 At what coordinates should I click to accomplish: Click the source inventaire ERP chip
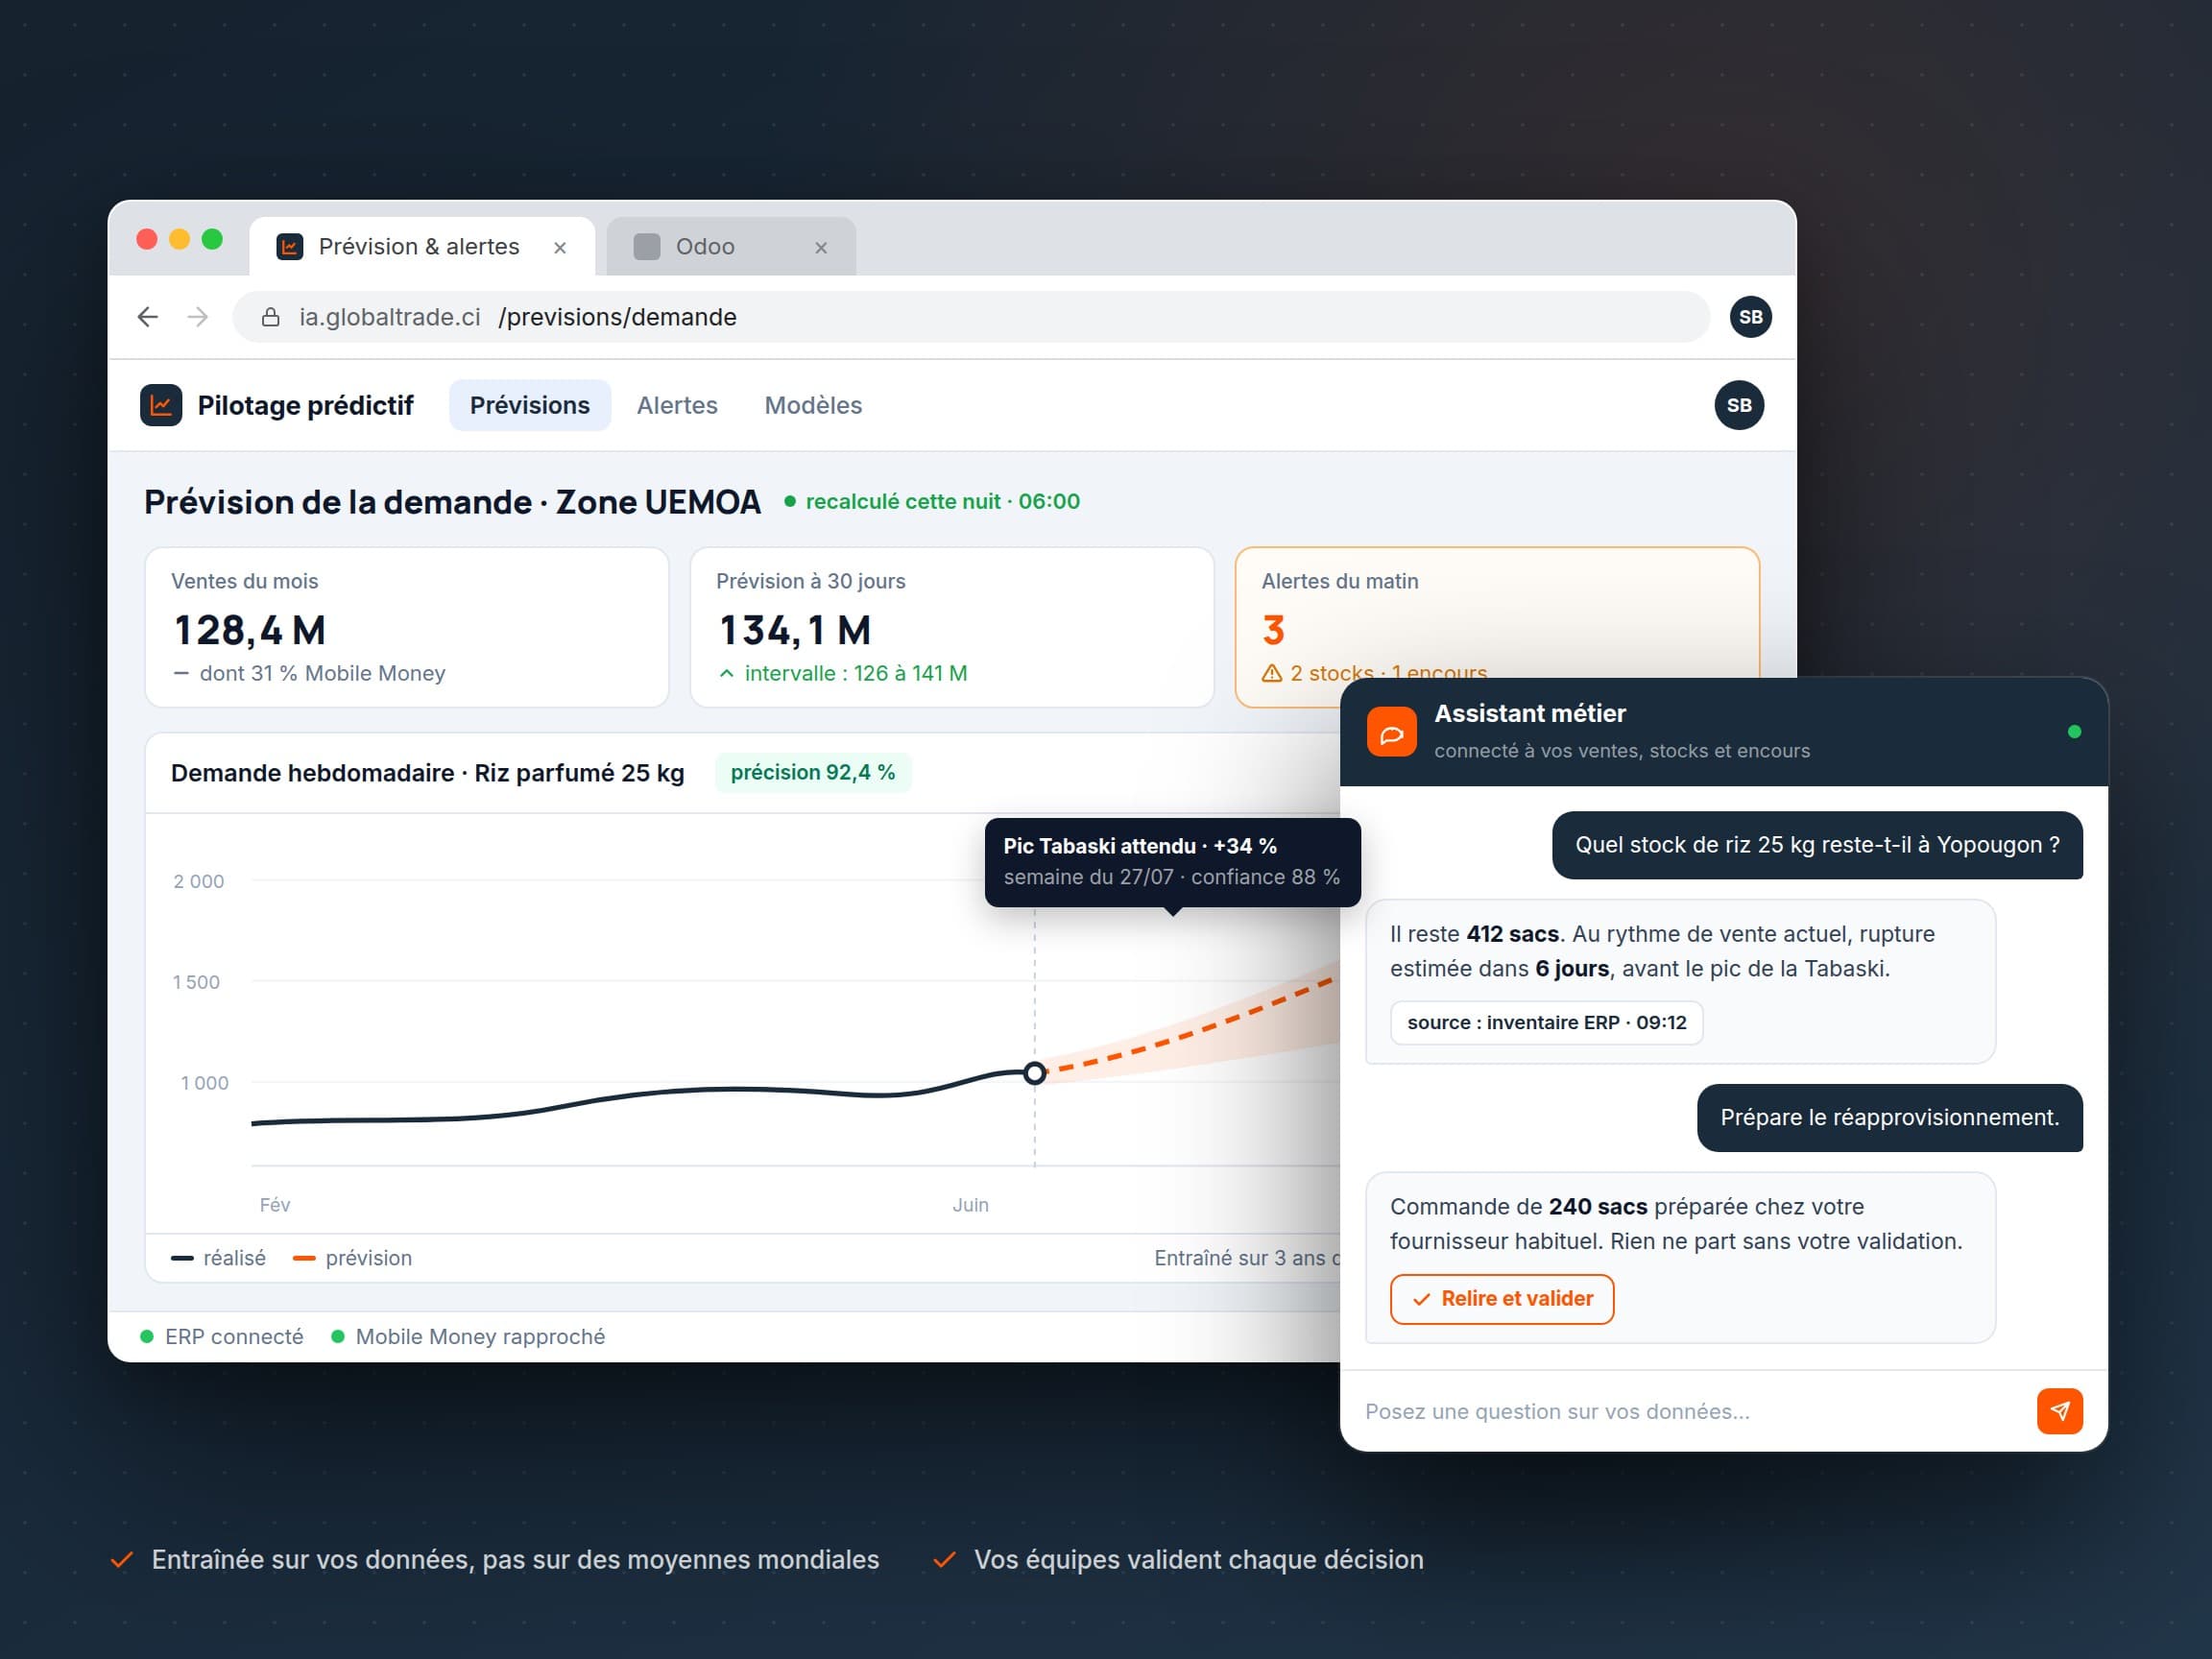click(1546, 1022)
